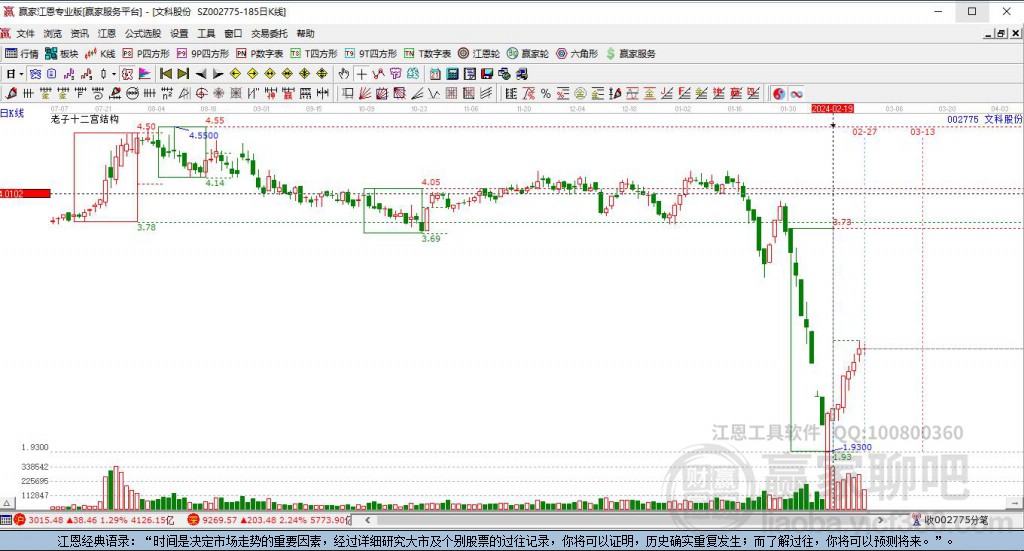Open the 江恩 menu
The image size is (1024, 551).
pos(106,33)
